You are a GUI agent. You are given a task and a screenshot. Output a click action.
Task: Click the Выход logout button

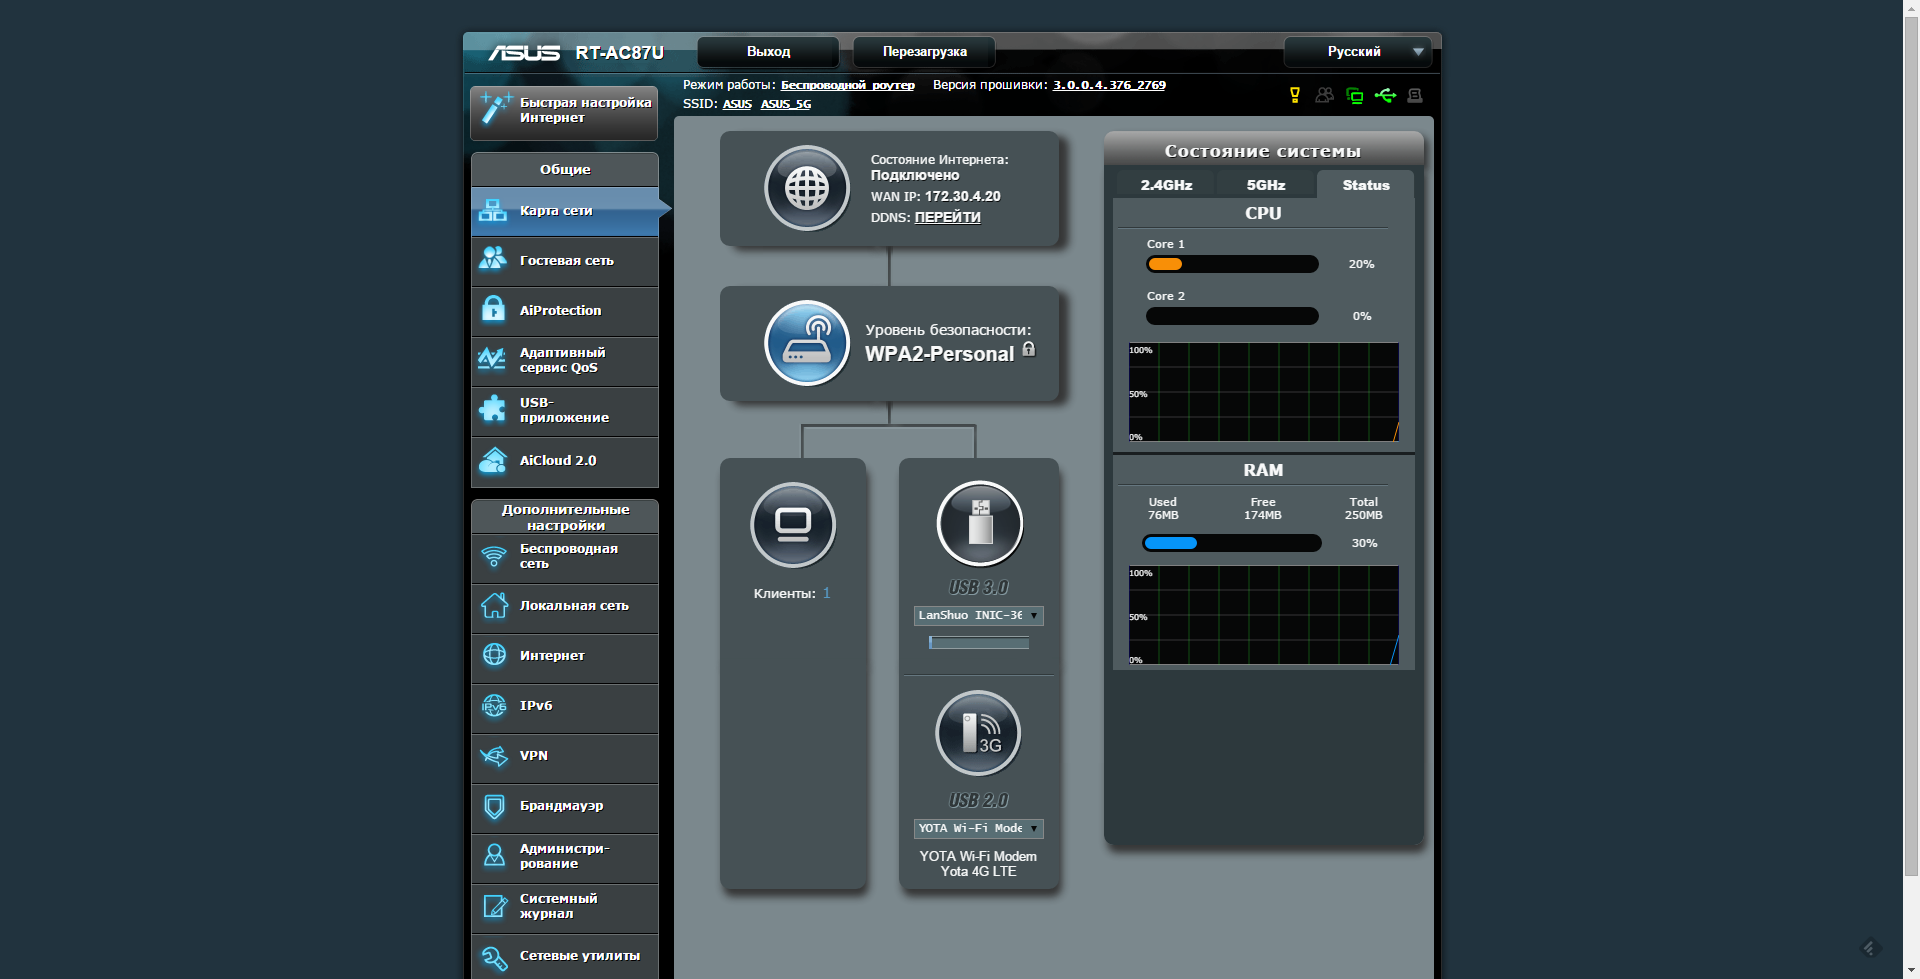click(x=768, y=52)
